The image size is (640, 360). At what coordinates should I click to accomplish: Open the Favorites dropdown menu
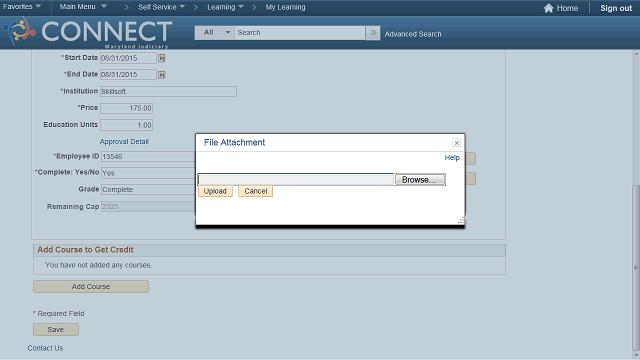click(x=22, y=7)
